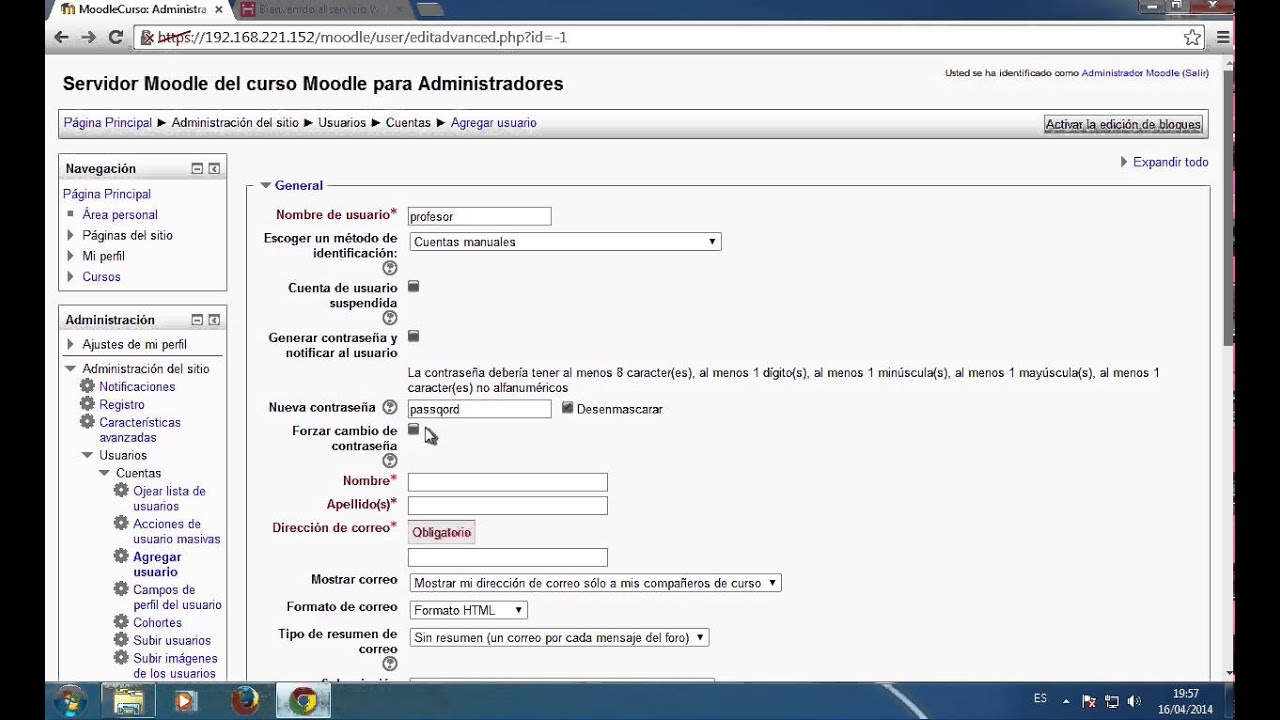Collapse Administración del sitio node
Screen dimensions: 1280x720
click(71, 369)
